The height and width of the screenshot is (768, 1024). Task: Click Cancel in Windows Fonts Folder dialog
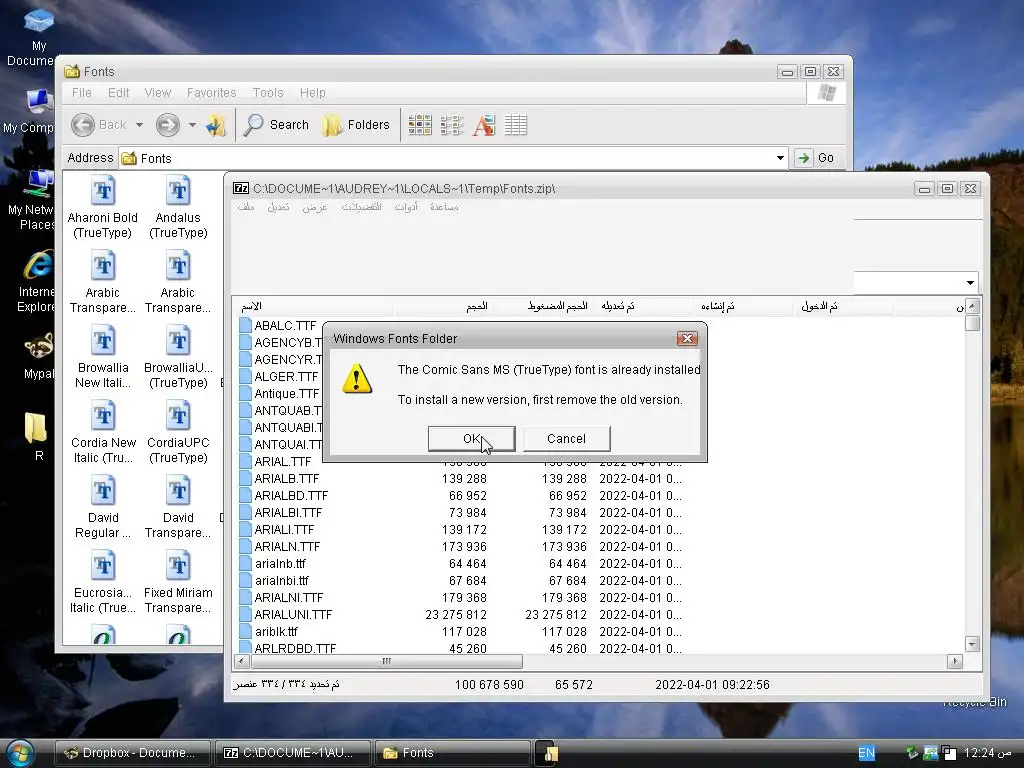[566, 439]
